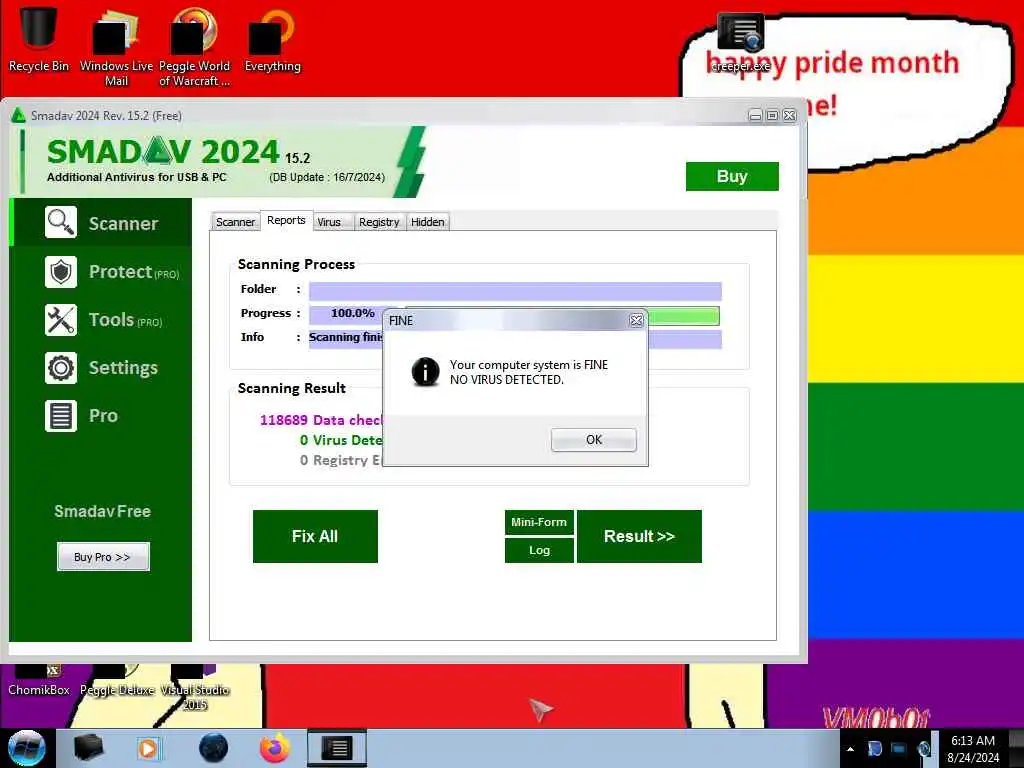
Task: Open the Protect (PRO) shield section
Action: tap(111, 272)
